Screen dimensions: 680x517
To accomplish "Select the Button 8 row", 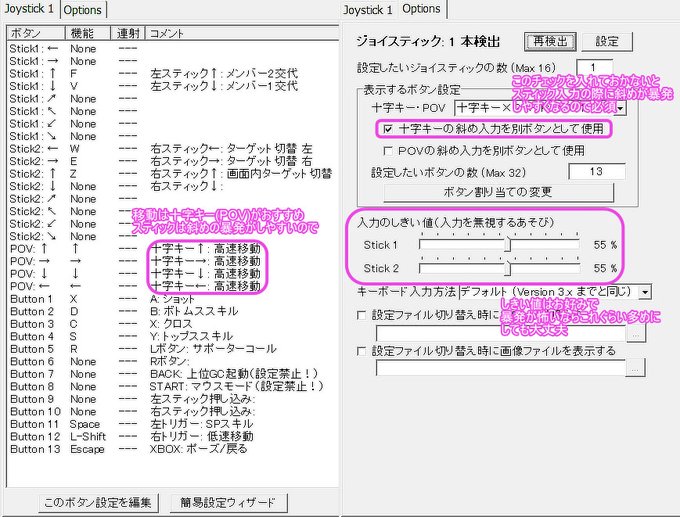I will tap(173, 387).
